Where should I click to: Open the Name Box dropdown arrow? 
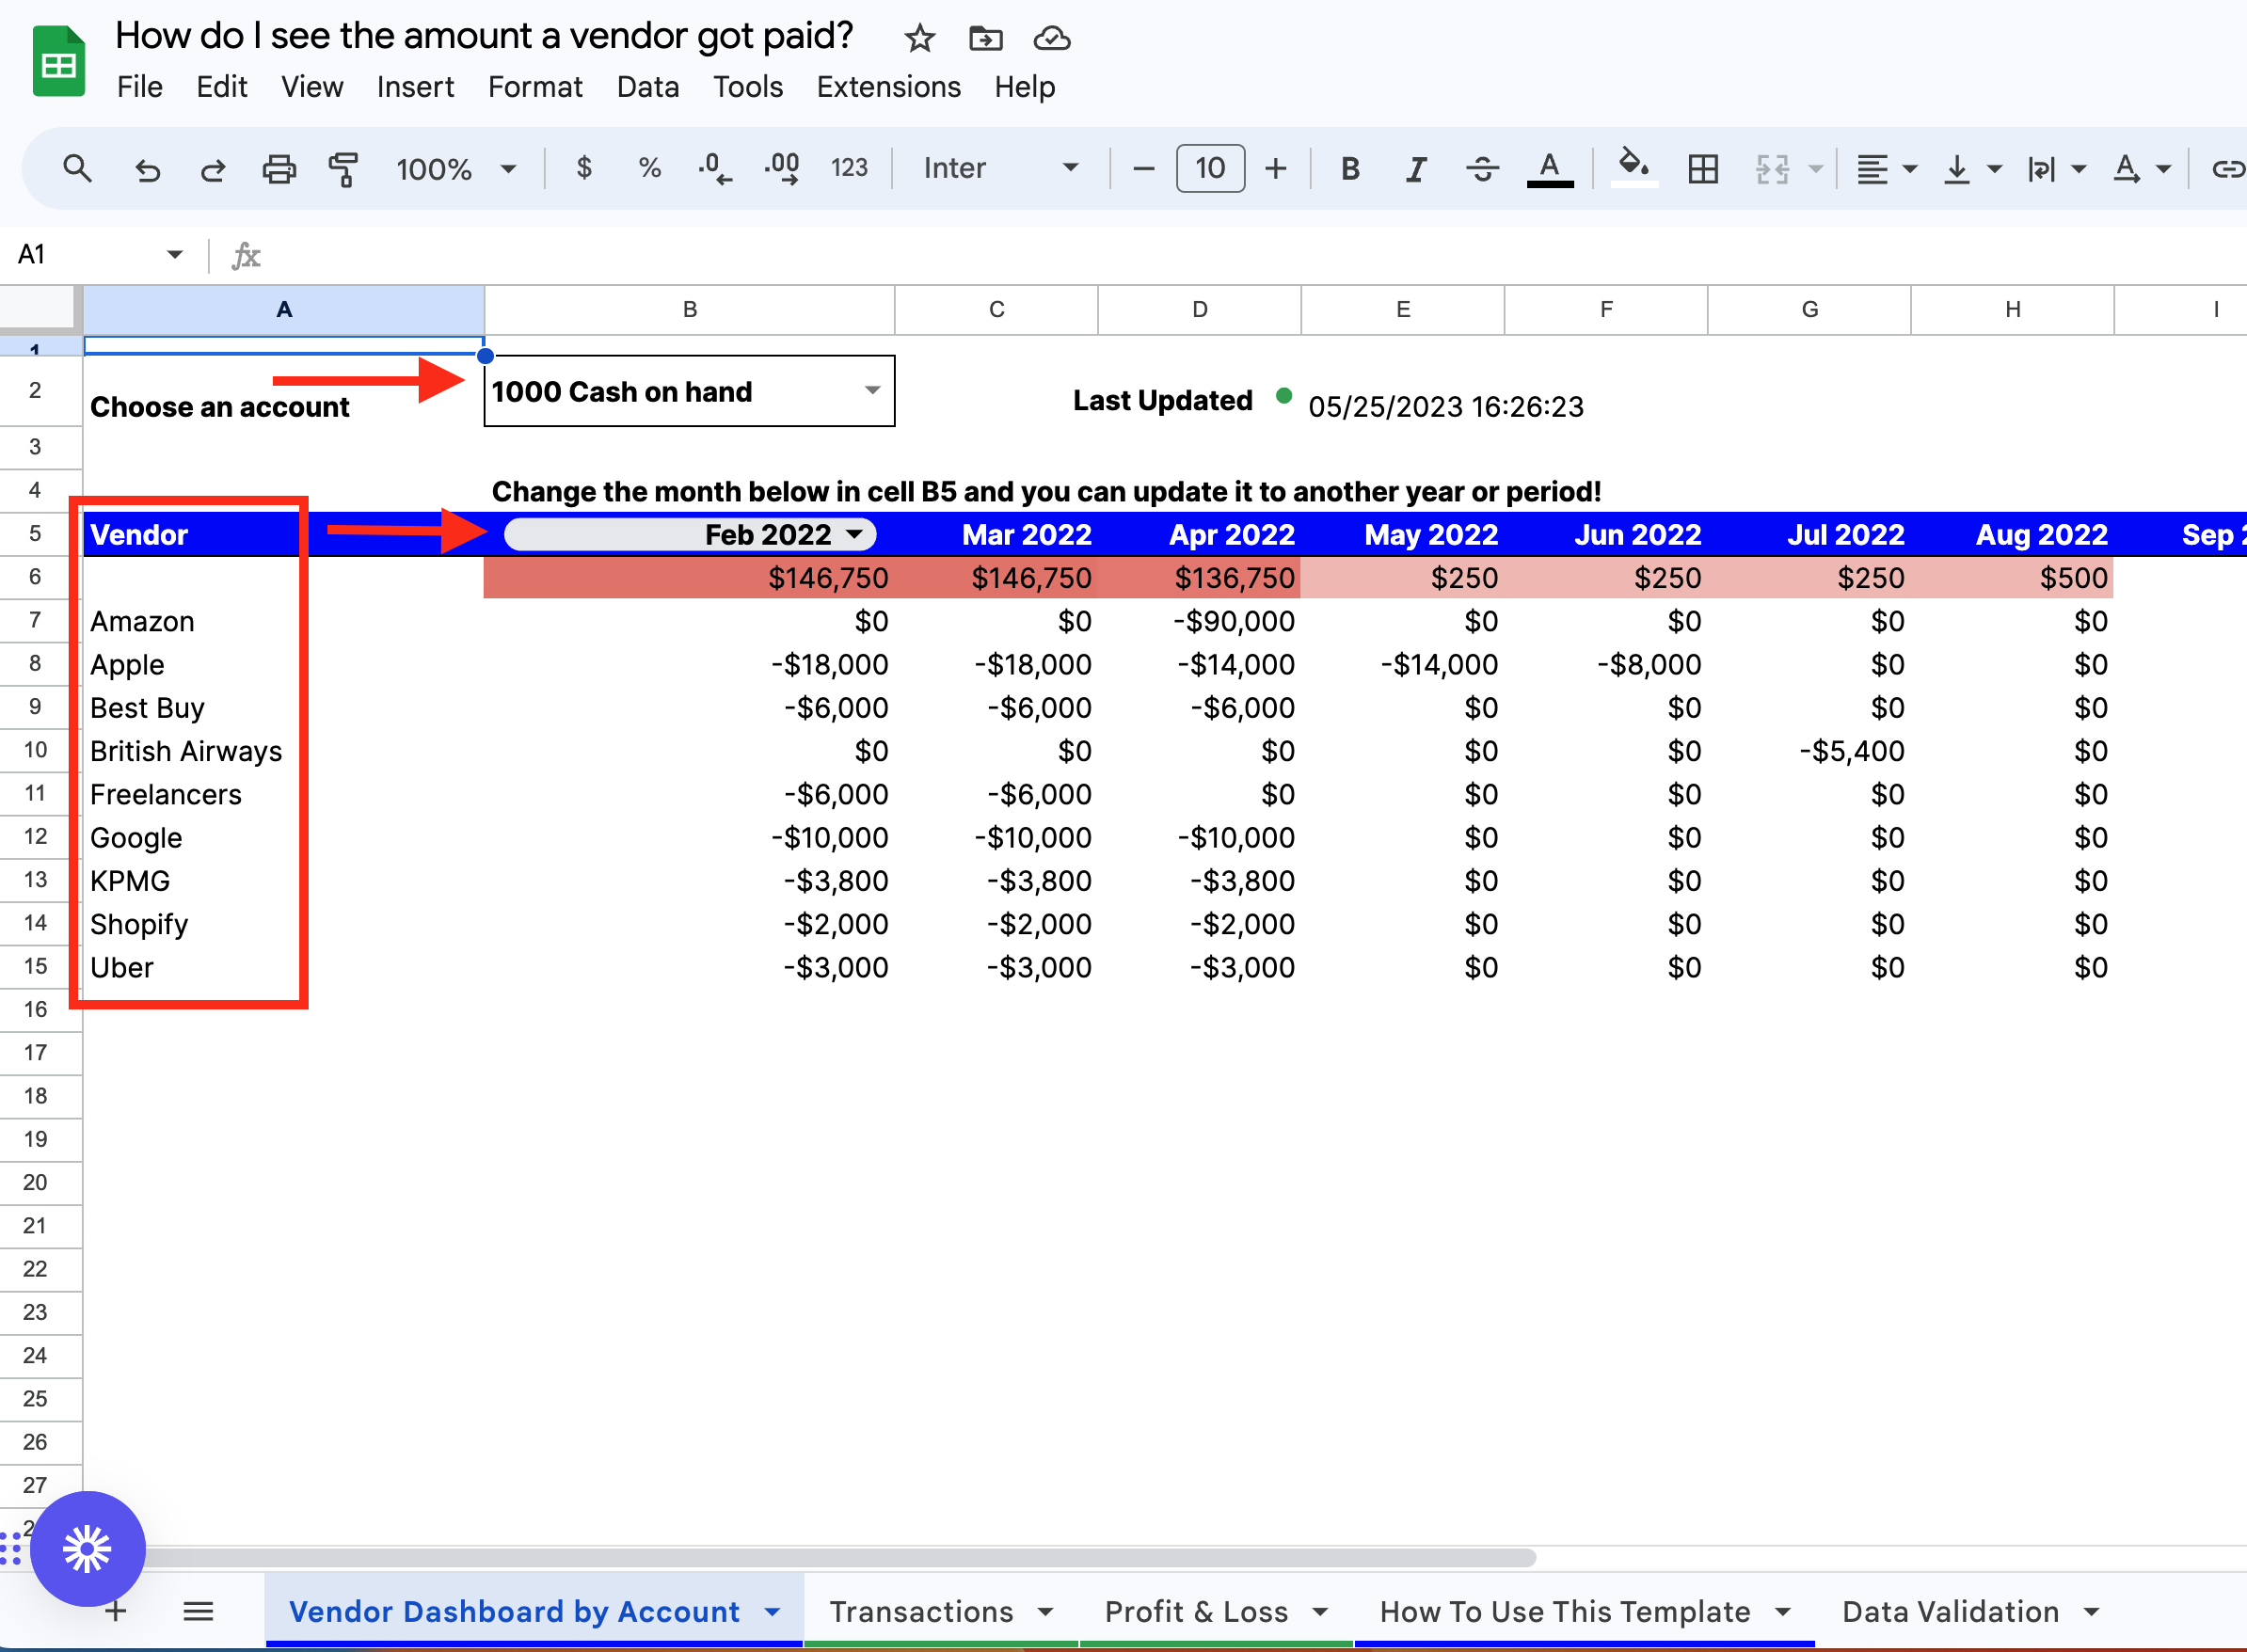click(x=175, y=254)
